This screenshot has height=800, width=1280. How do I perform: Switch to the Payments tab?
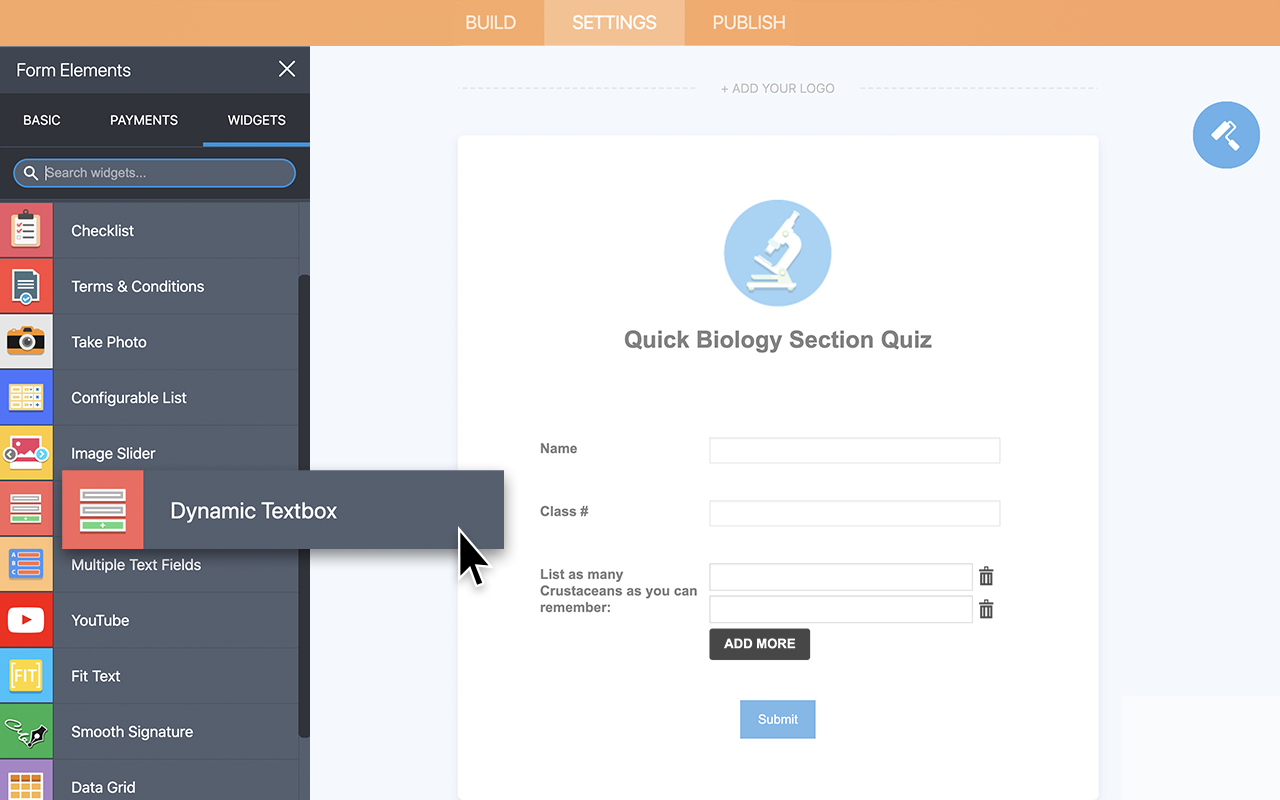pos(143,120)
